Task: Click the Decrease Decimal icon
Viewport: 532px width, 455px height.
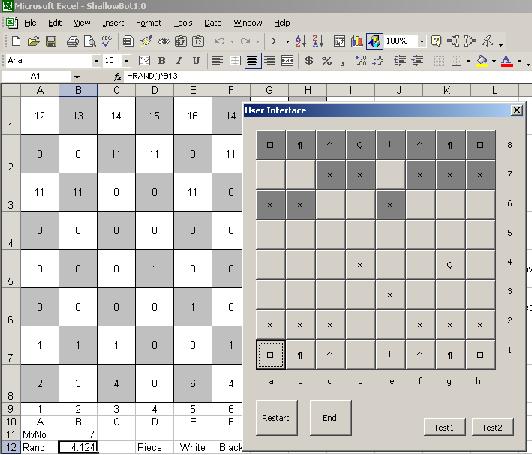Action: [x=378, y=61]
